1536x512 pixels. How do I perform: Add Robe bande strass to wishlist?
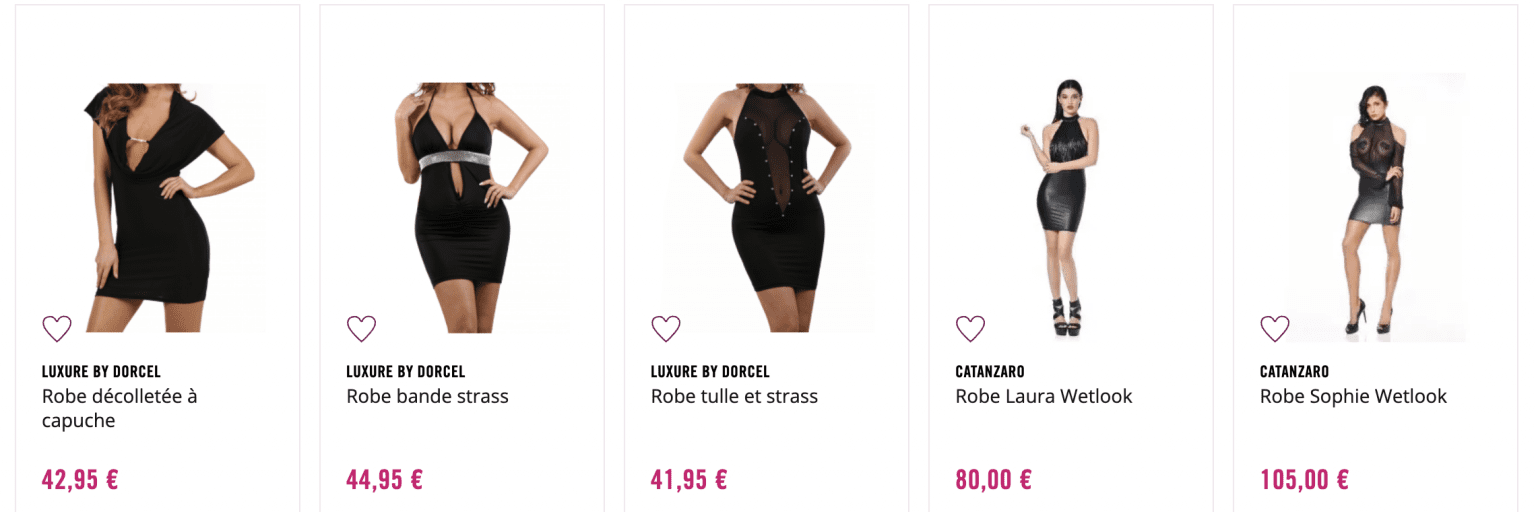click(x=361, y=328)
